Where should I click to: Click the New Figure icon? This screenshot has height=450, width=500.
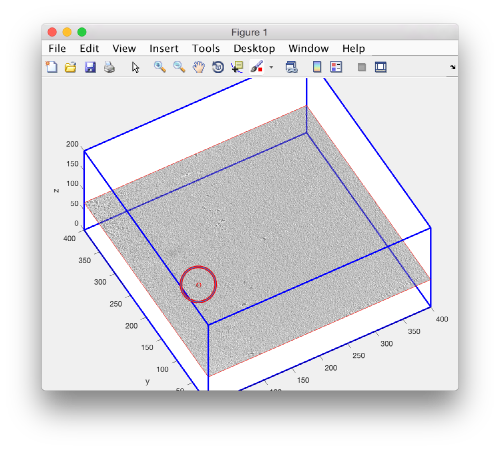pyautogui.click(x=51, y=67)
